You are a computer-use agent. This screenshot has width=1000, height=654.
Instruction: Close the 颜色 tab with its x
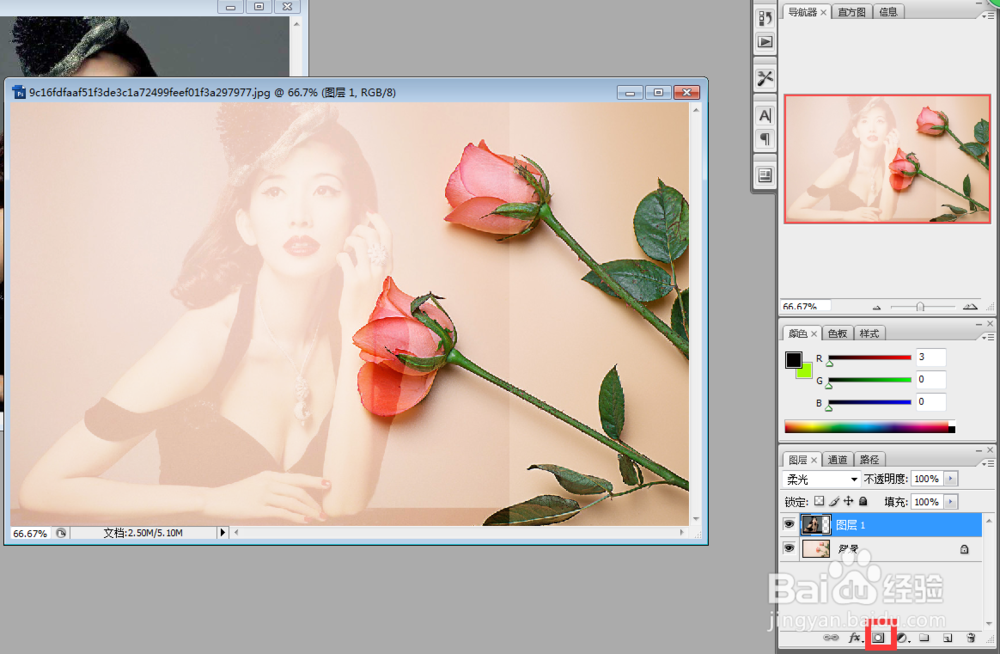814,334
